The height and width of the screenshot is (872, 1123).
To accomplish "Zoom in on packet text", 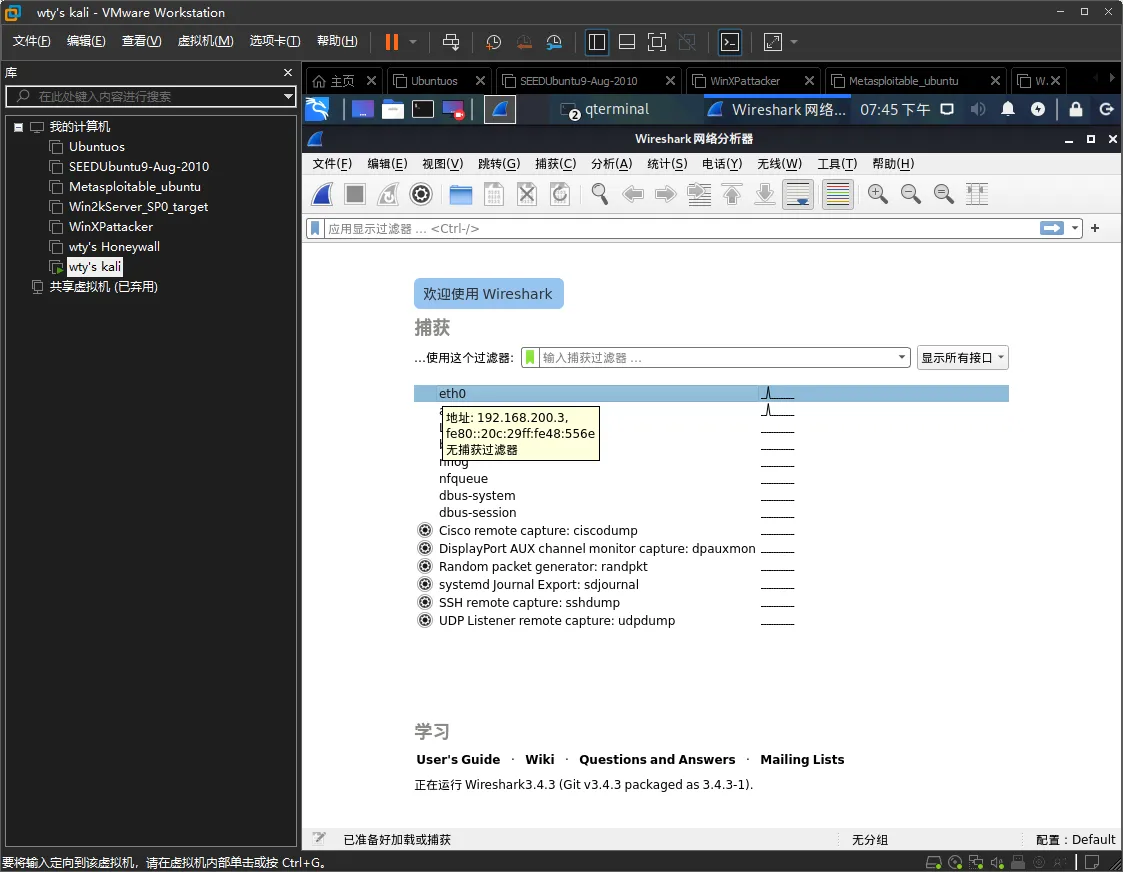I will [877, 194].
